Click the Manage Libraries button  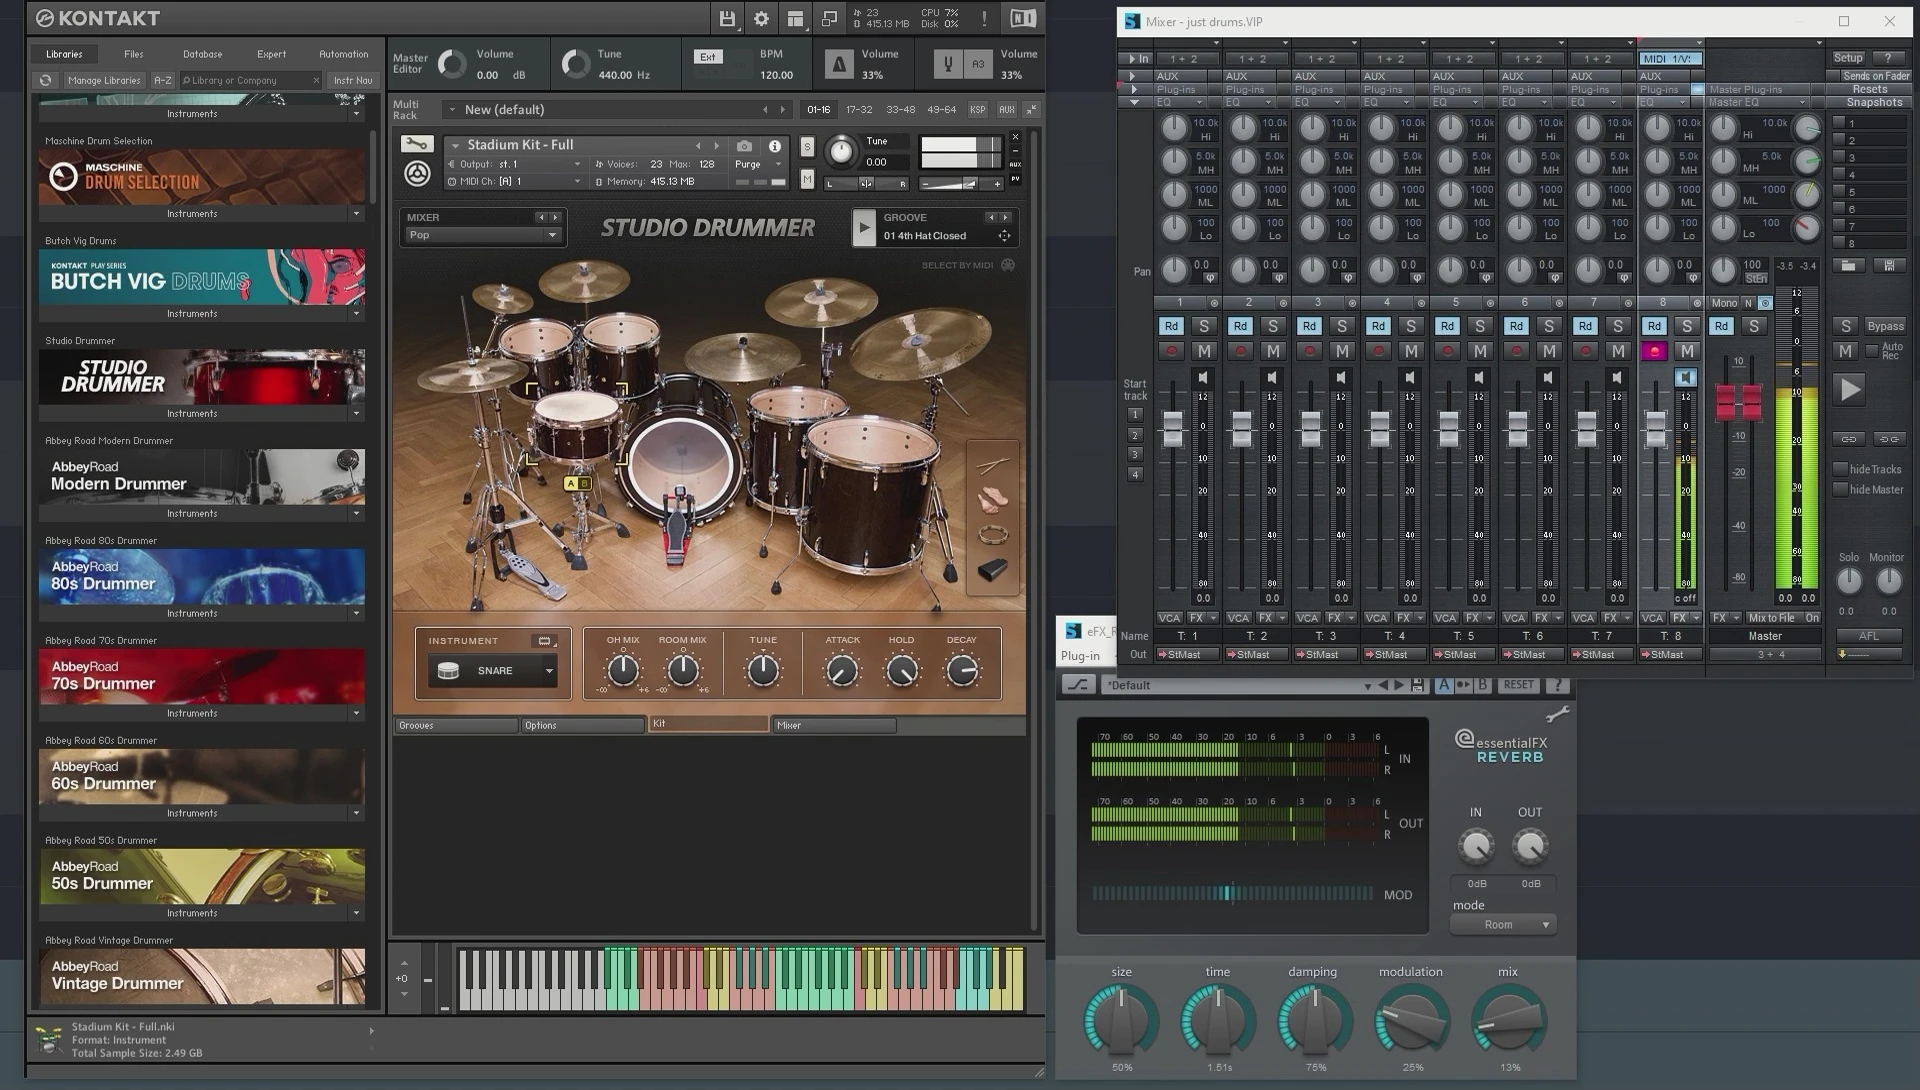click(104, 80)
